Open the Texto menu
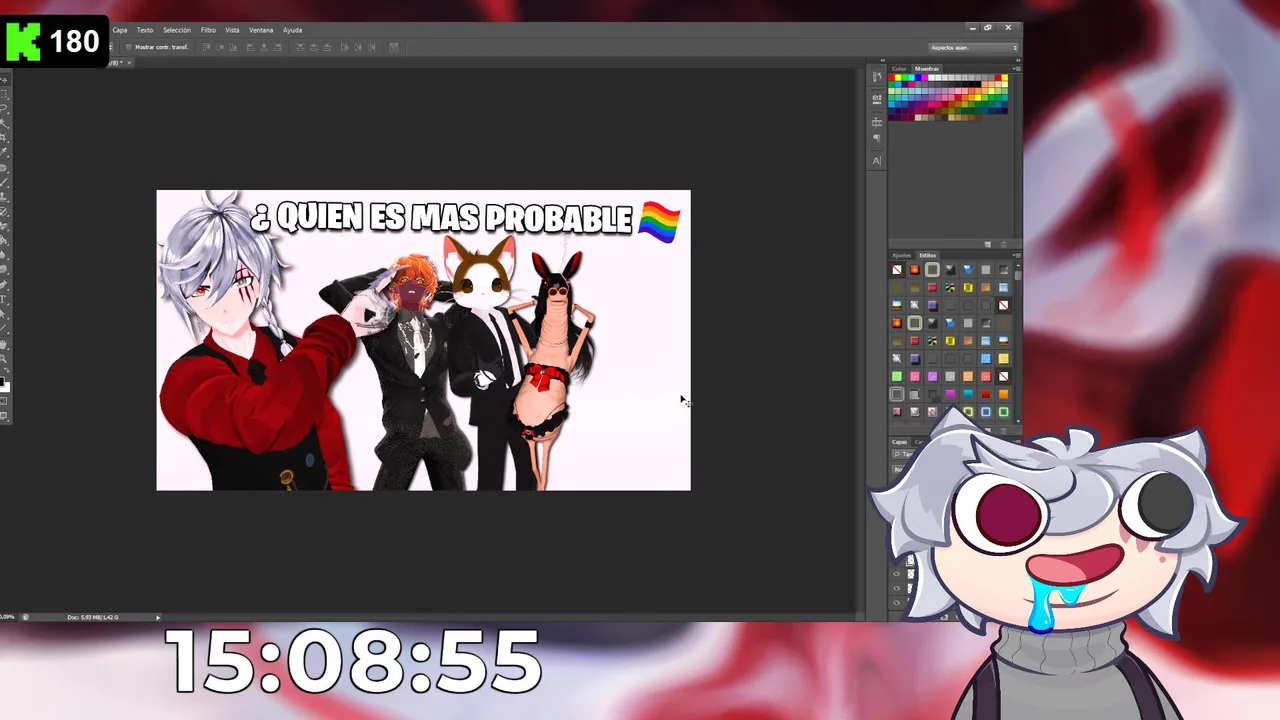1280x720 pixels. coord(145,30)
